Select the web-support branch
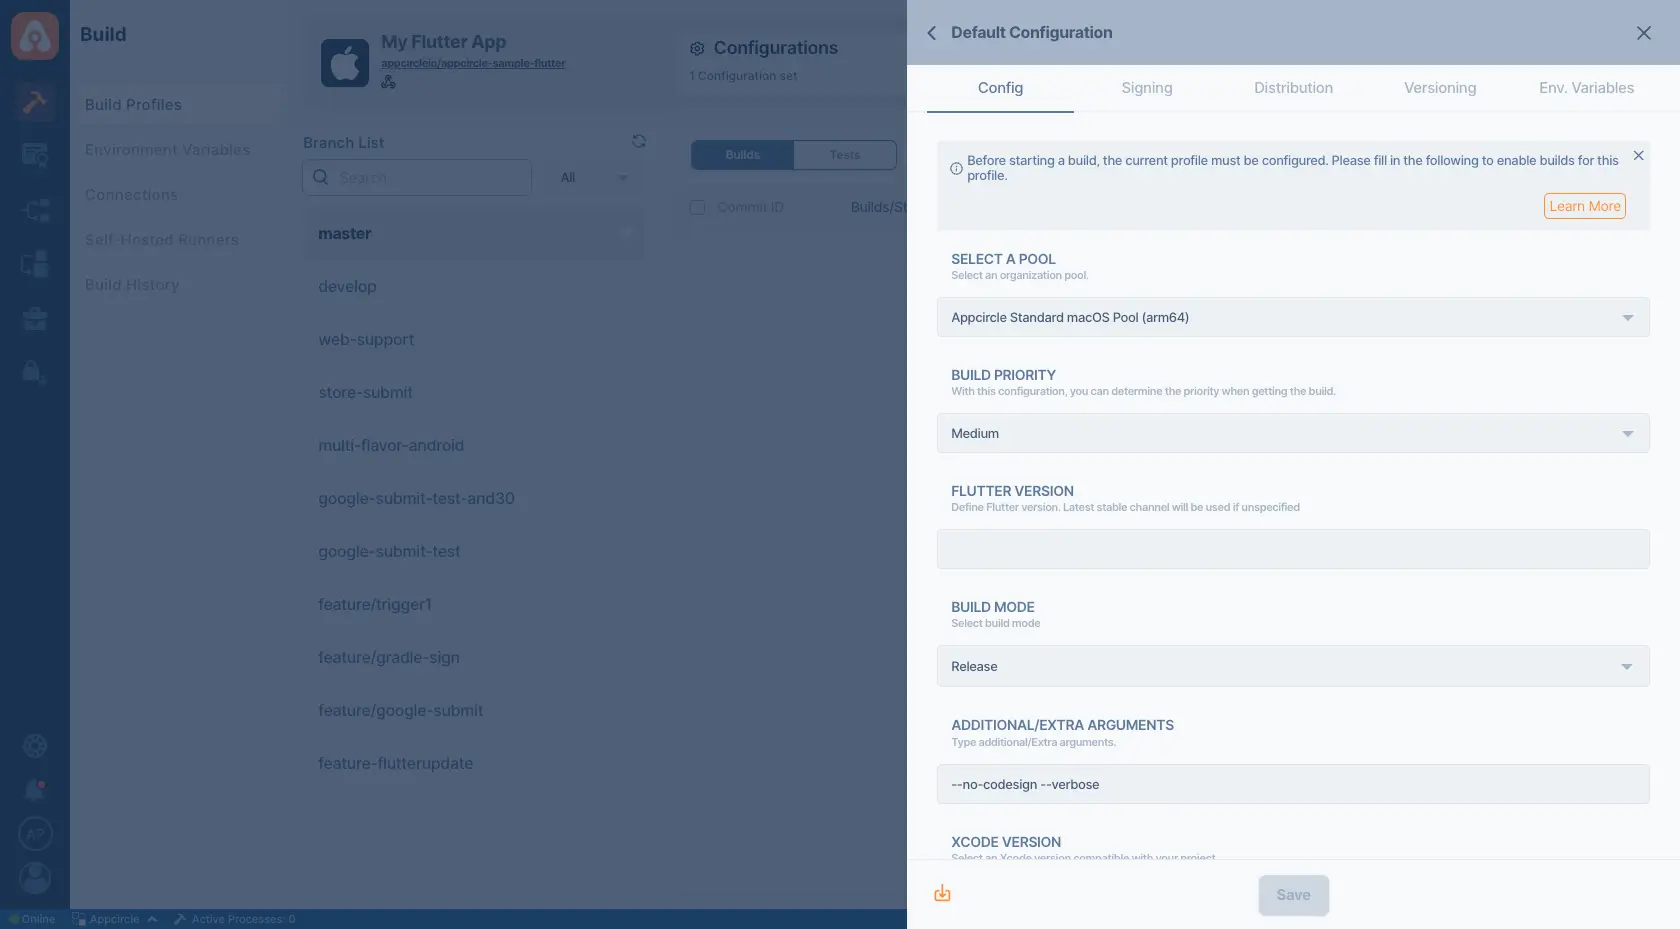The height and width of the screenshot is (929, 1680). tap(473, 339)
